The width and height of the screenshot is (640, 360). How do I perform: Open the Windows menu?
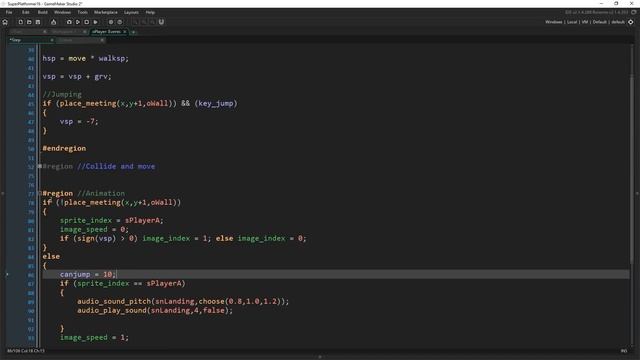click(62, 12)
